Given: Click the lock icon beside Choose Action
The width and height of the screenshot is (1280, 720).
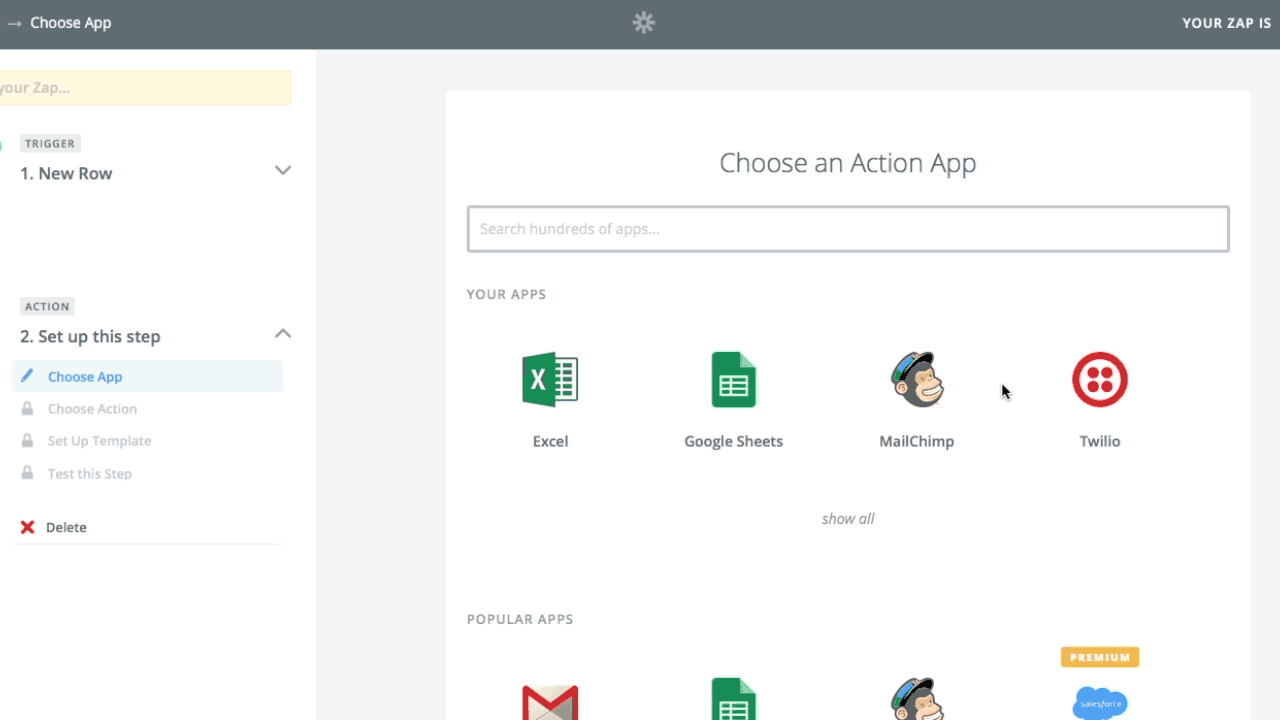Looking at the screenshot, I should 28,408.
